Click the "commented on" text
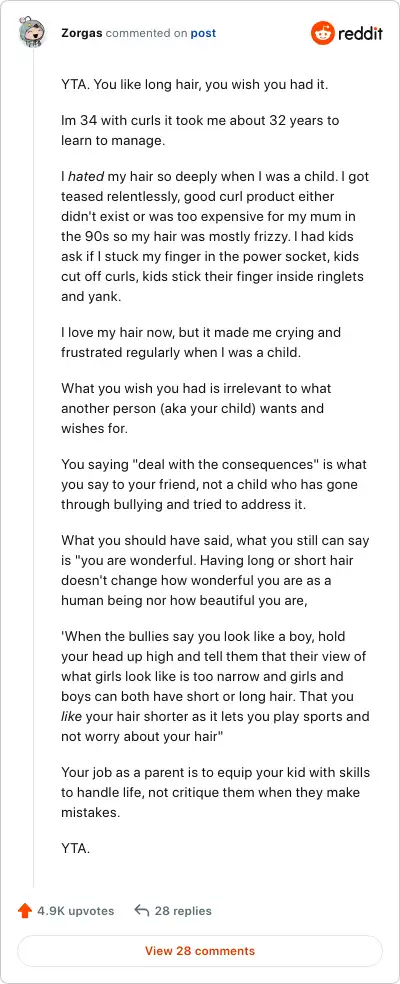The image size is (400, 984). point(146,33)
